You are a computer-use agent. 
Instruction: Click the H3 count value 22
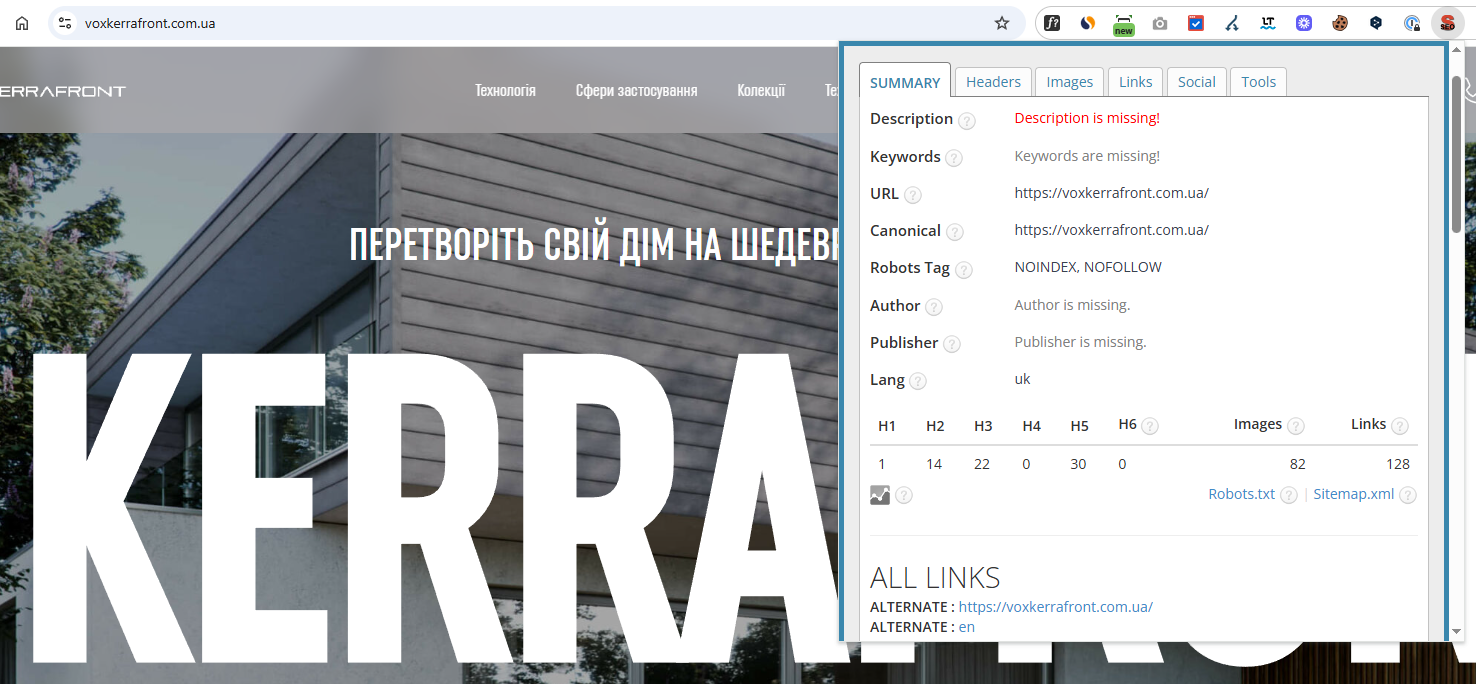coord(982,464)
